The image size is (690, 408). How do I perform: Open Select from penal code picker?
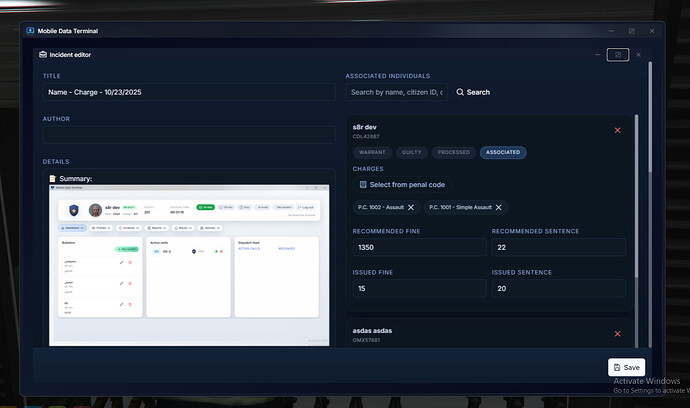(402, 184)
